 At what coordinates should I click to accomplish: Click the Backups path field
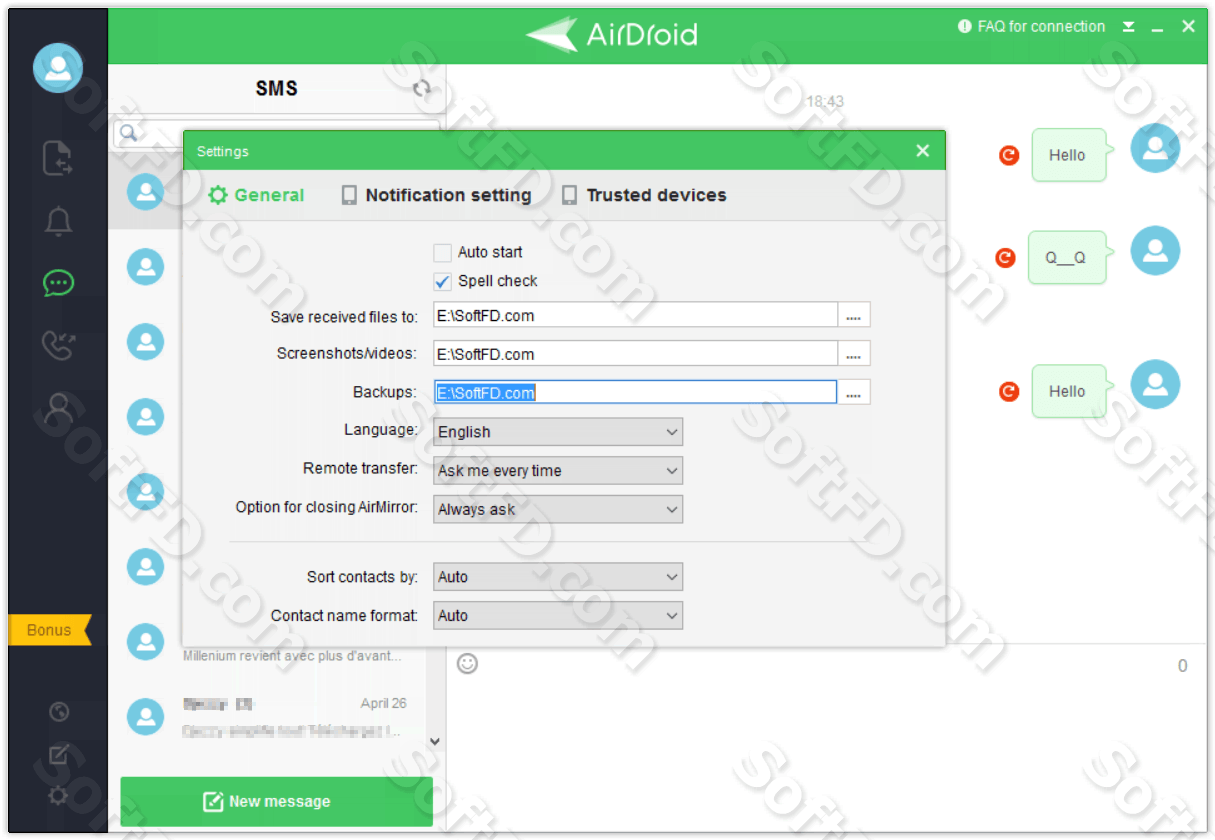click(635, 393)
